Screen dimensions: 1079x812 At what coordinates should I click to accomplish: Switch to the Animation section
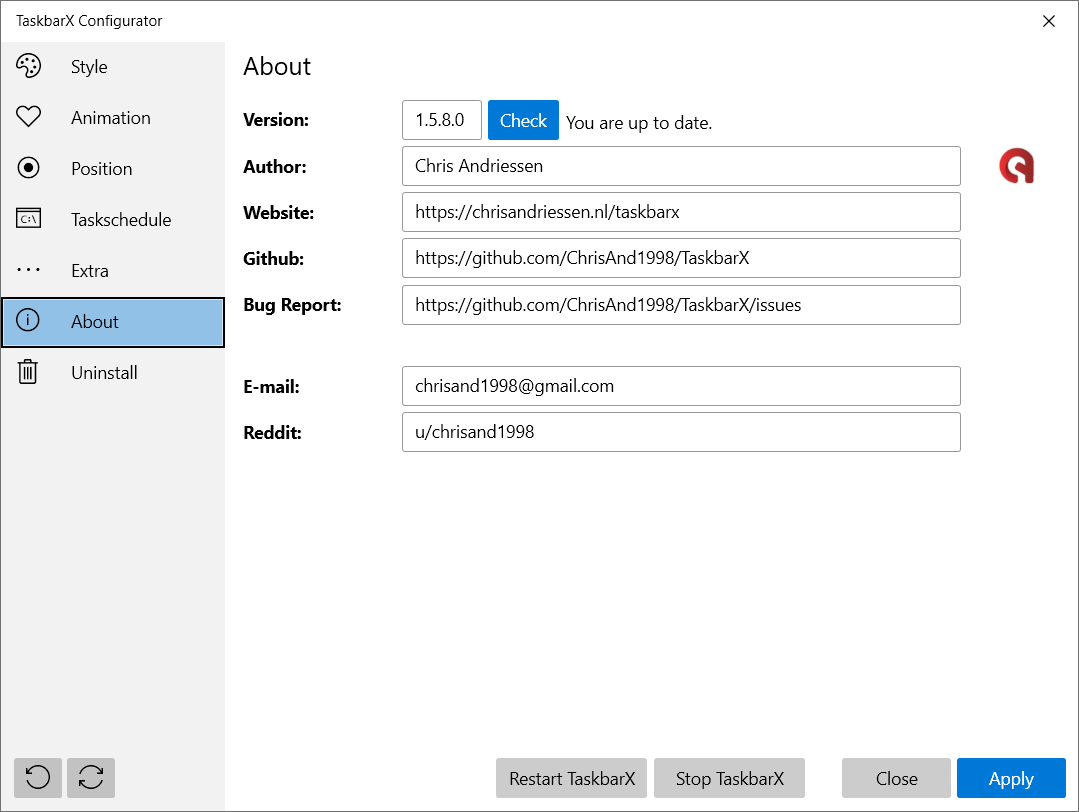(x=113, y=118)
